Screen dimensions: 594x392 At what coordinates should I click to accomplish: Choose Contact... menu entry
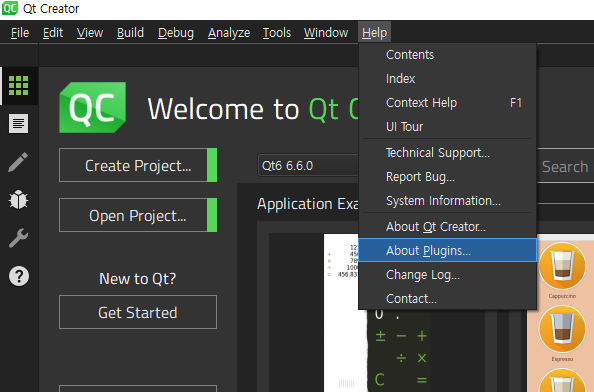(447, 298)
